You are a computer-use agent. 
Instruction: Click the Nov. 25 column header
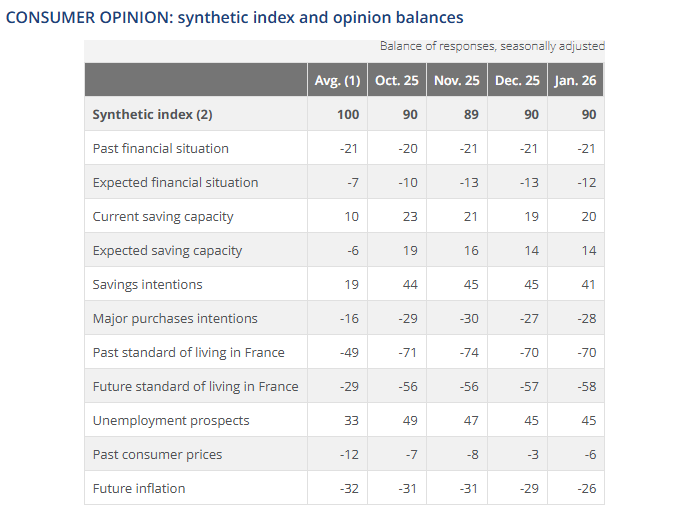(455, 80)
